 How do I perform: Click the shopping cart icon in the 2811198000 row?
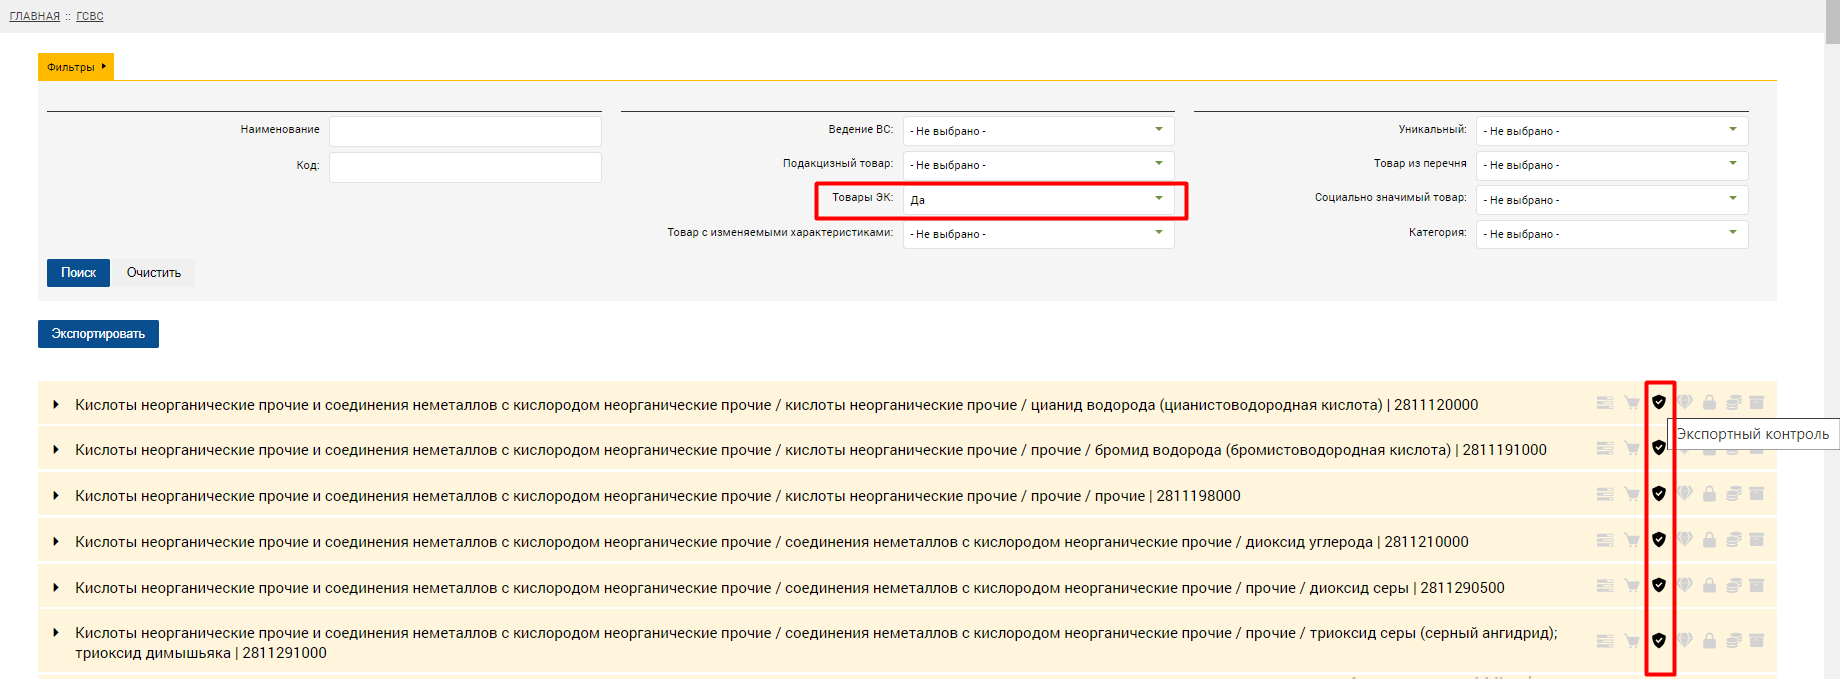[1632, 494]
